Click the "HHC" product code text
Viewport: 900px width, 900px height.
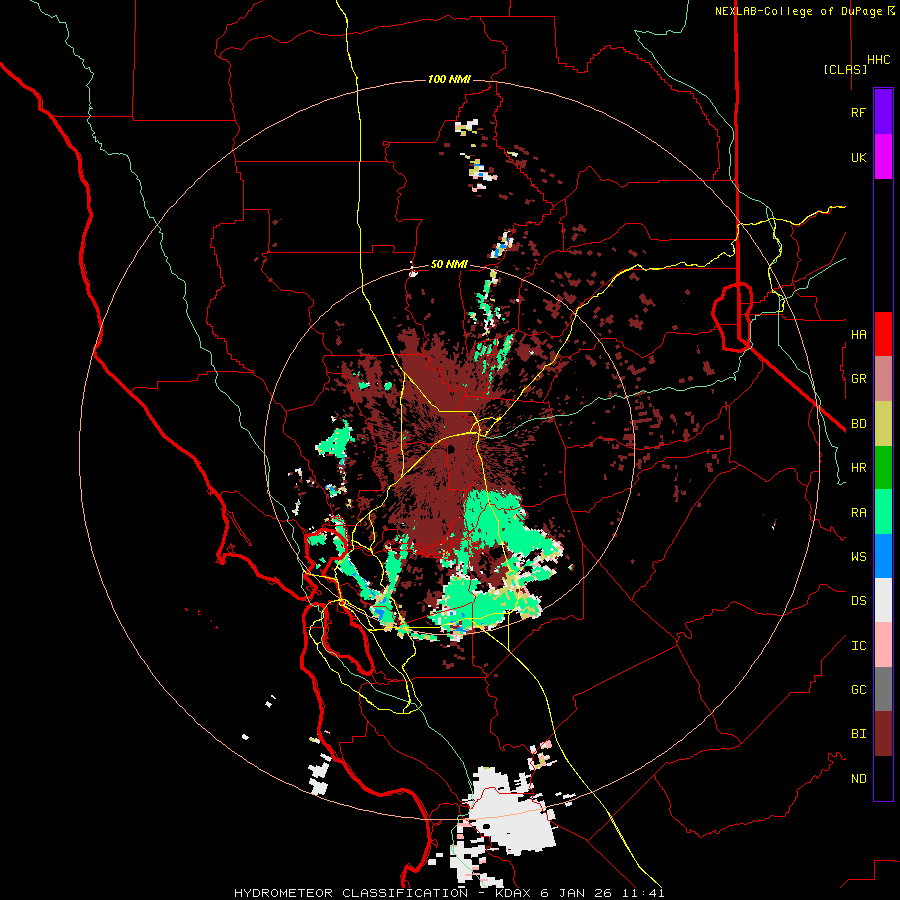878,60
